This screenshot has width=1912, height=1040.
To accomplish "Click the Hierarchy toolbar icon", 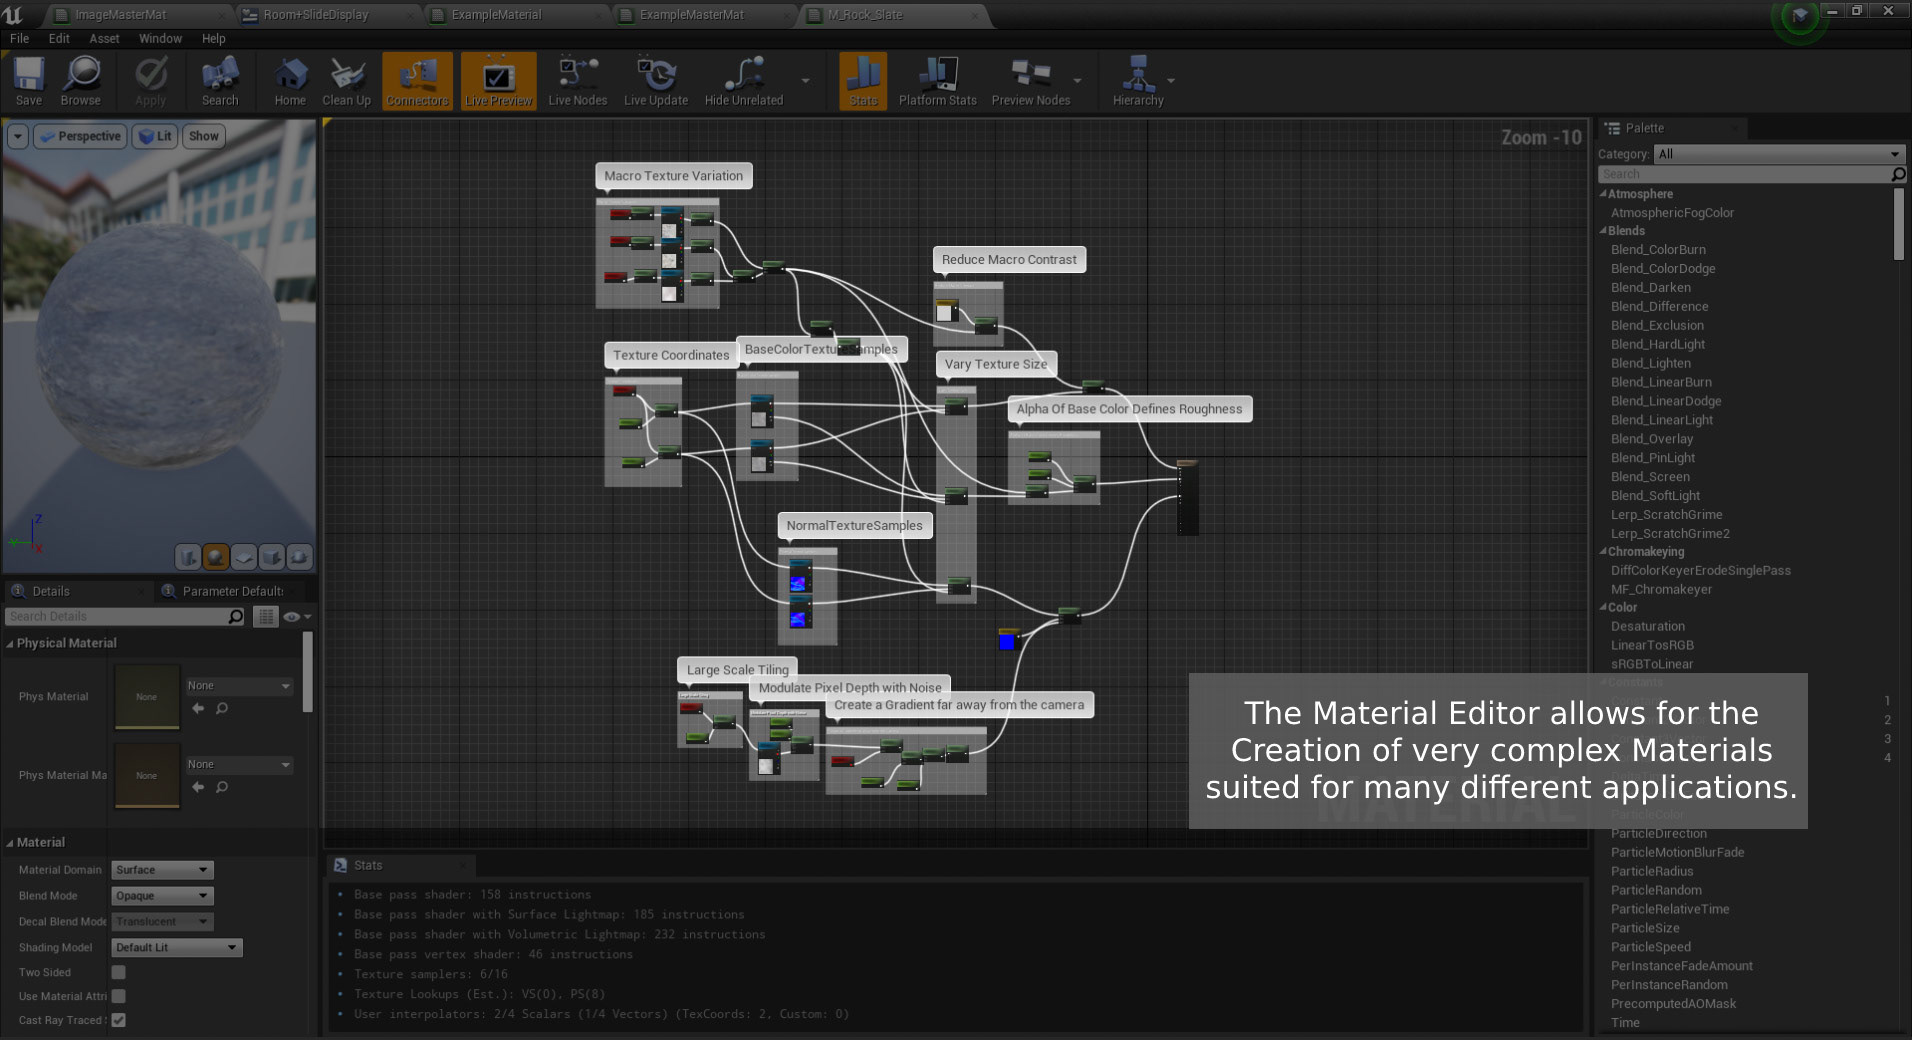I will 1138,81.
